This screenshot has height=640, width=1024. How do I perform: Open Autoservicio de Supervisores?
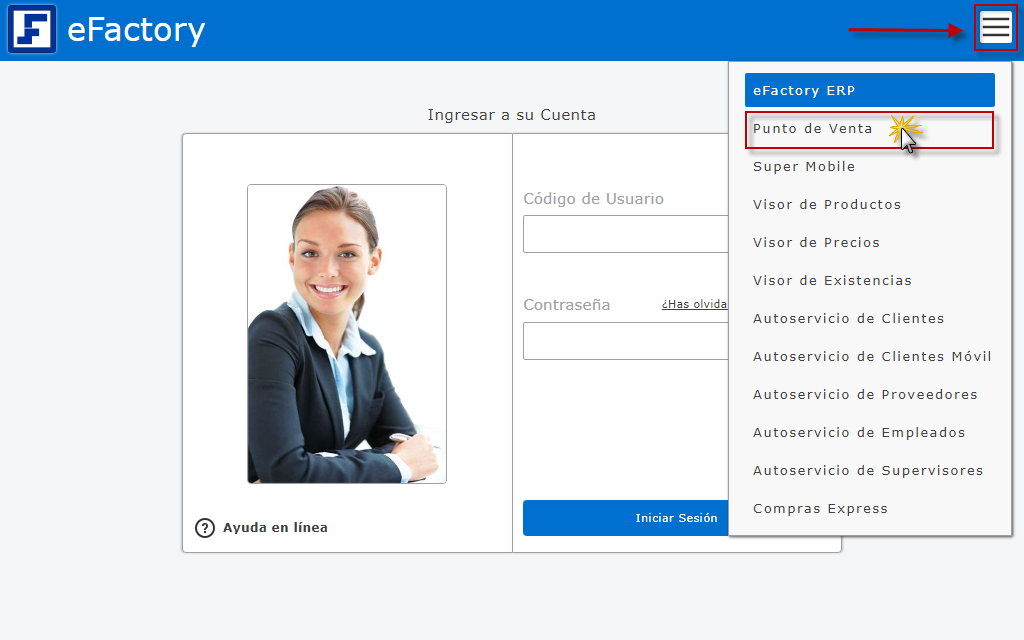tap(869, 470)
